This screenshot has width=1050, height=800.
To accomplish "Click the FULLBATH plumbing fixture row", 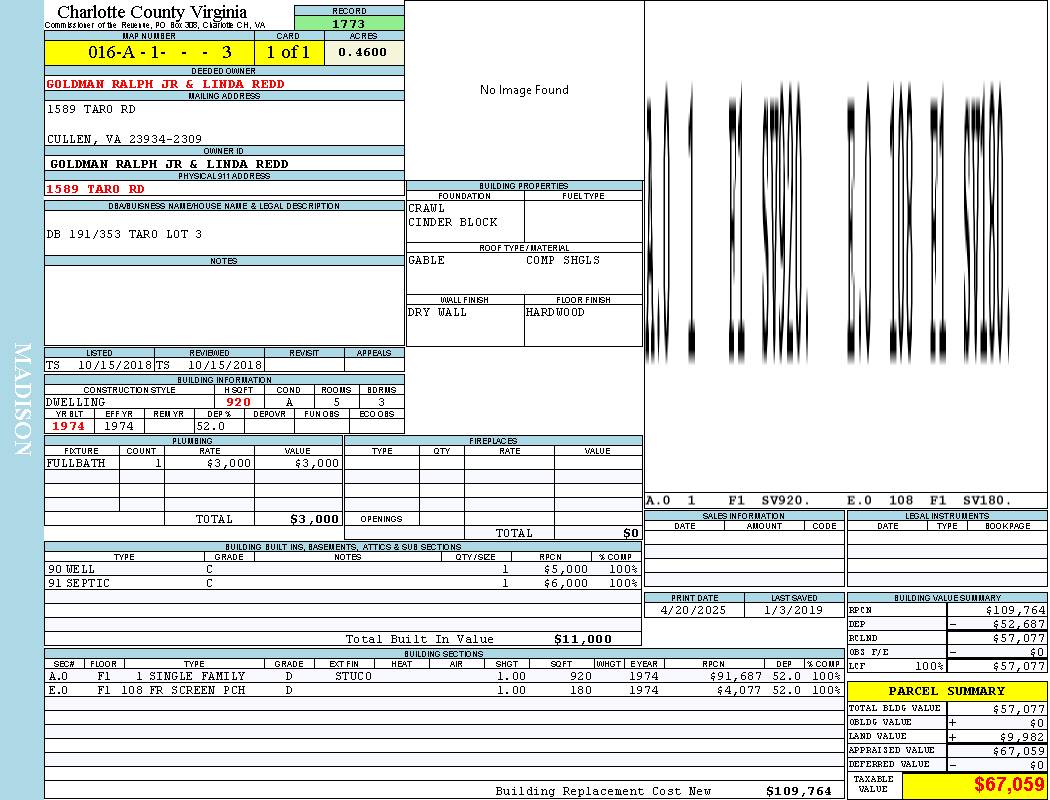I will pyautogui.click(x=193, y=463).
